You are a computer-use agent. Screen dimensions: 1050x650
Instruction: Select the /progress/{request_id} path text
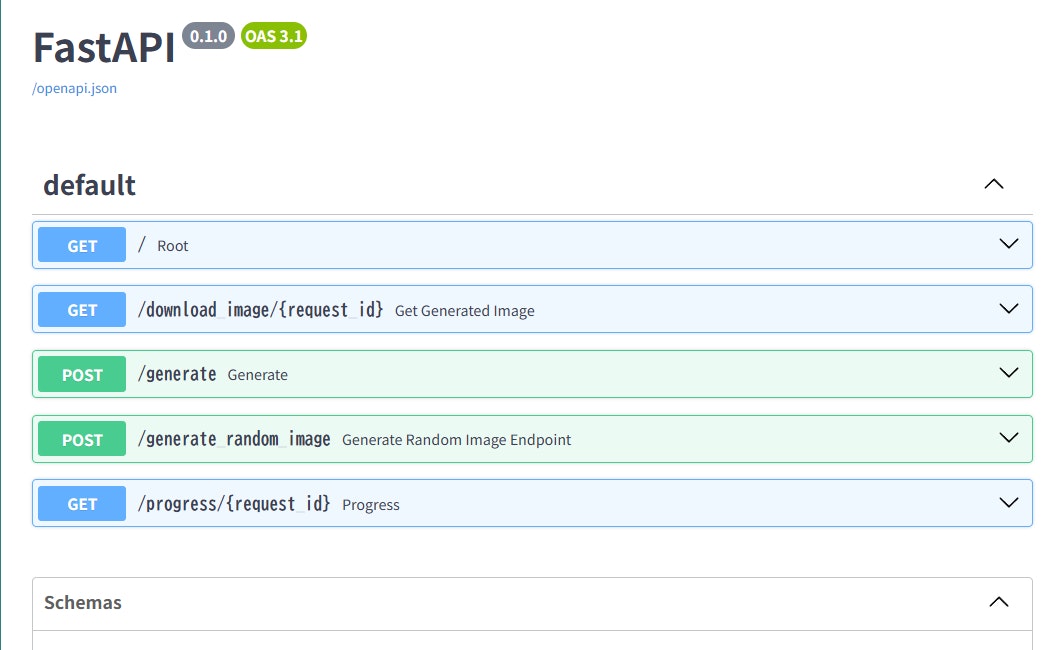234,504
